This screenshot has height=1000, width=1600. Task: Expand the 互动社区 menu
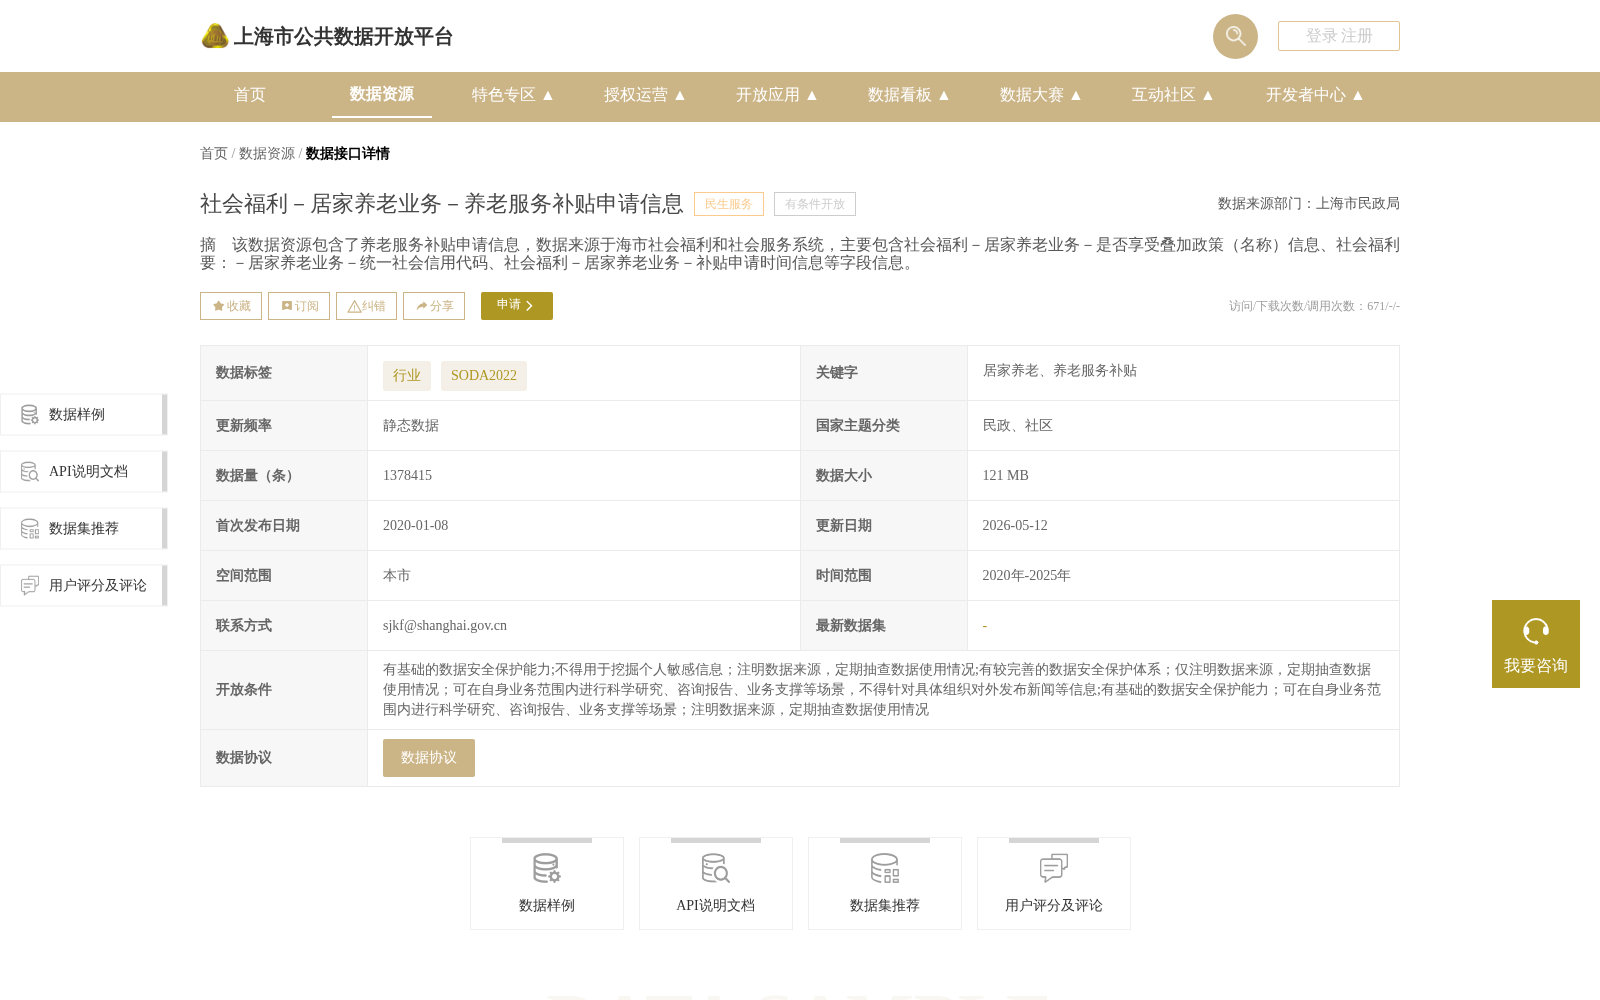point(1172,95)
